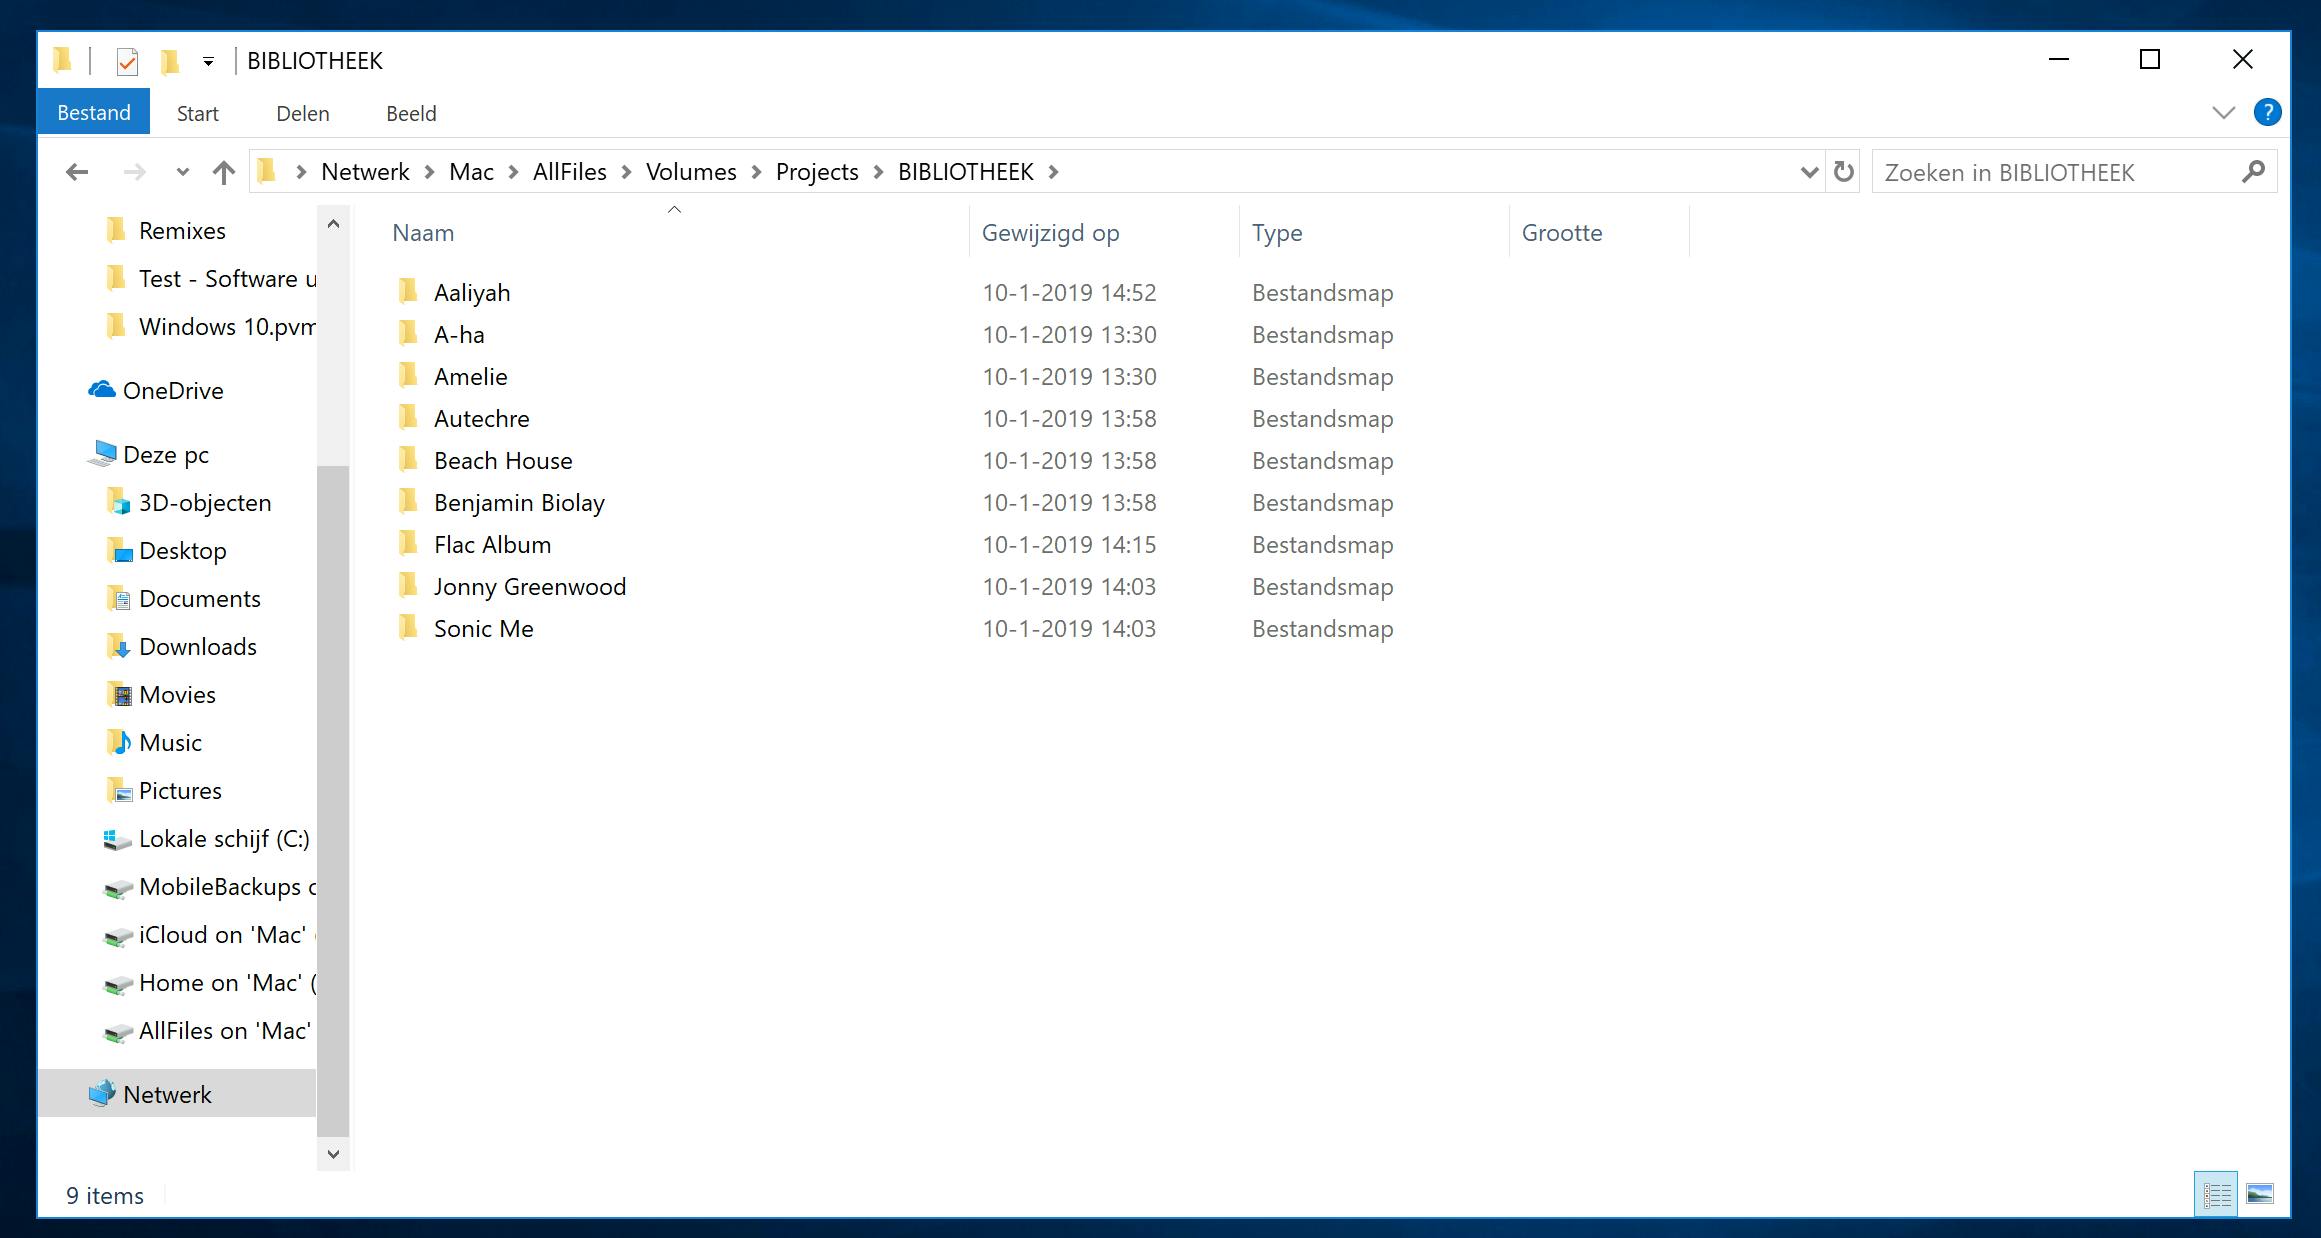
Task: Sort by the Gewijzigd op column header
Action: coord(1050,233)
